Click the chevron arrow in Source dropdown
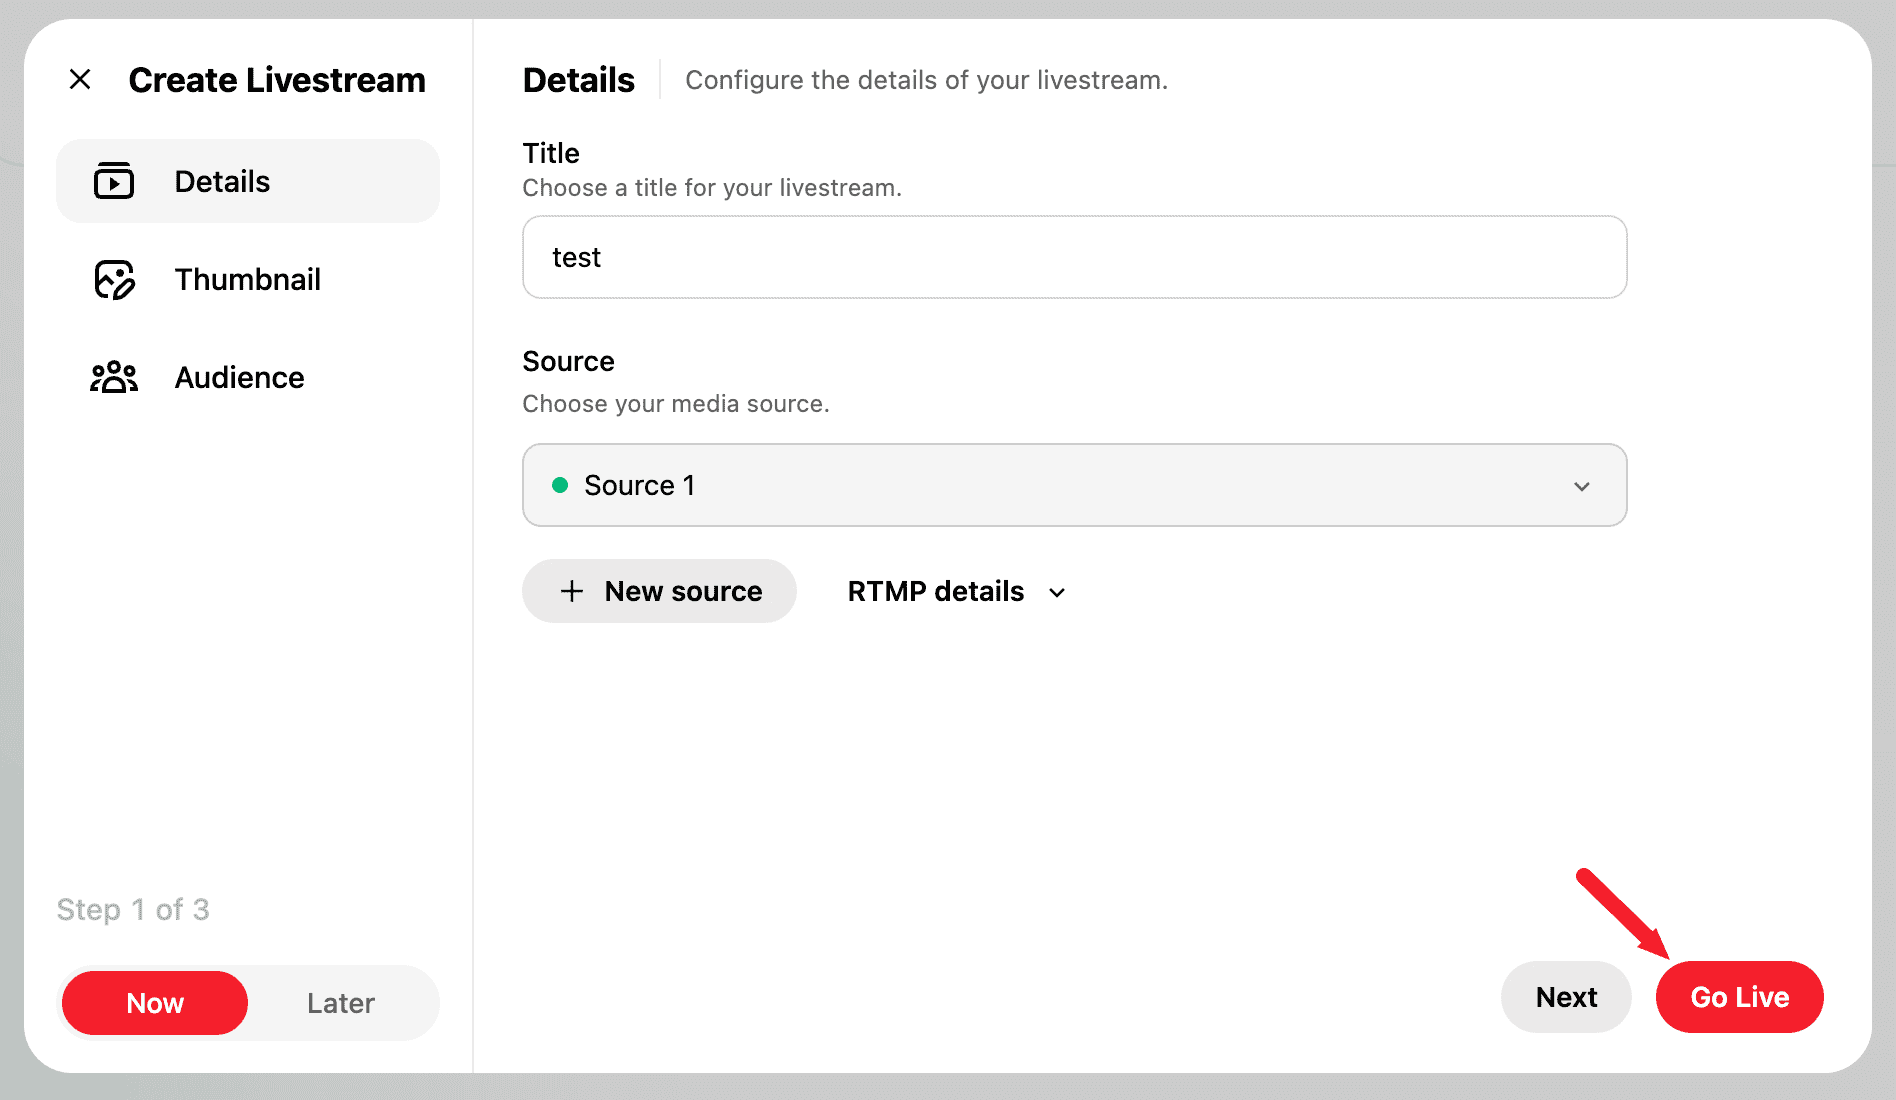 coord(1582,486)
